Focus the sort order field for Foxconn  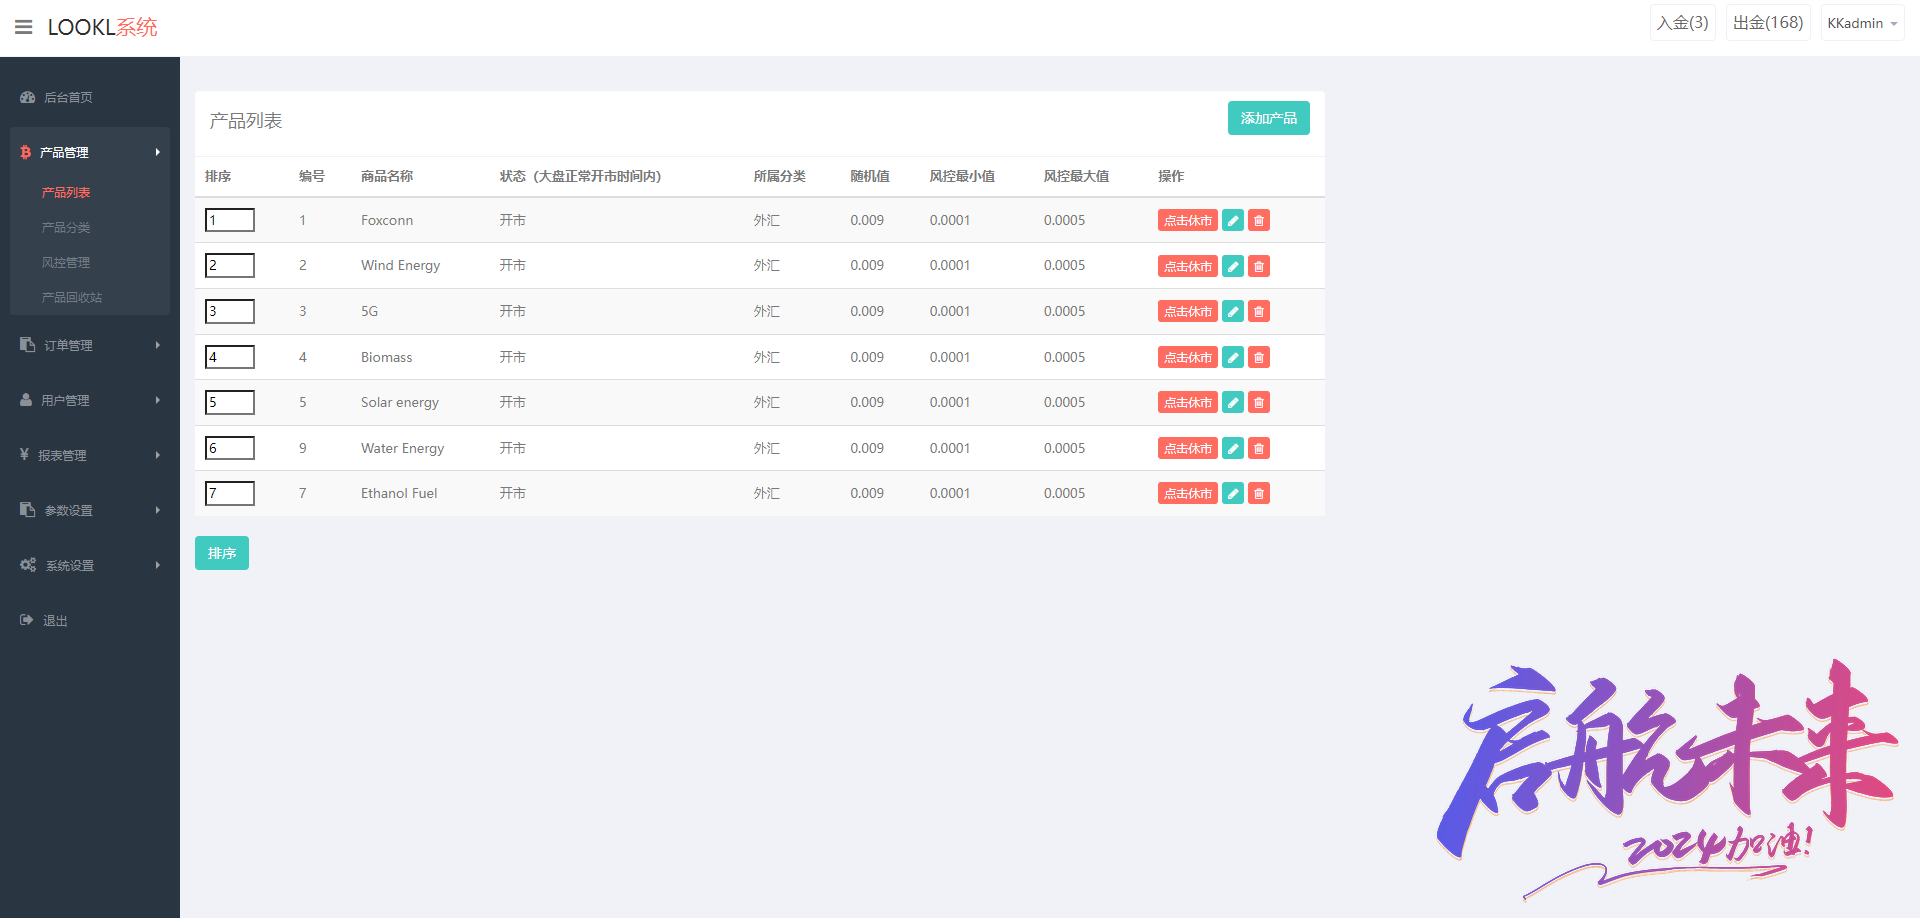click(230, 220)
